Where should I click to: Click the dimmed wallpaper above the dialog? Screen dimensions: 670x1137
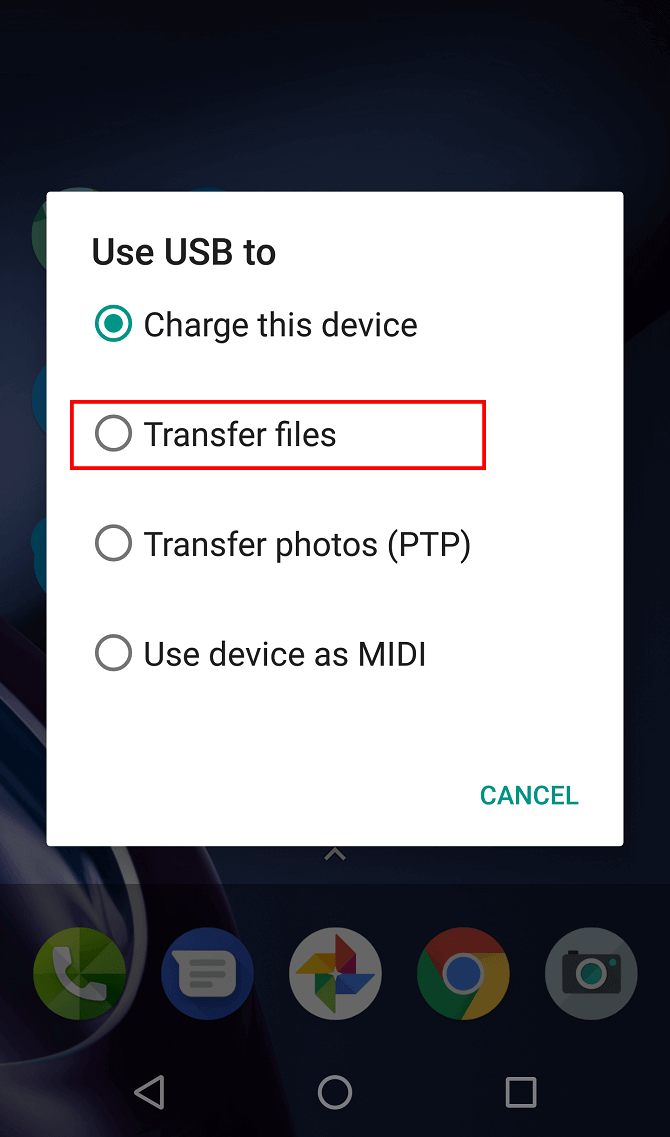pos(335,94)
